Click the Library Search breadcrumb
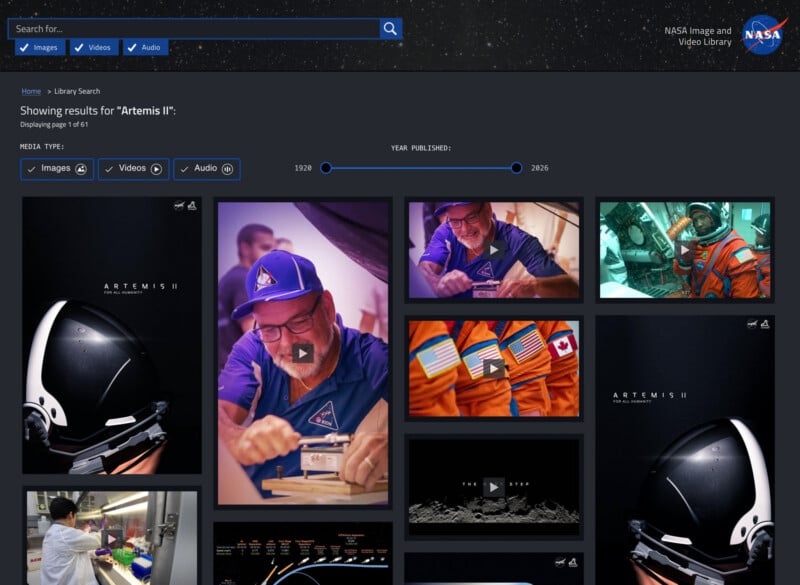Screen dimensions: 800x585 coord(79,91)
